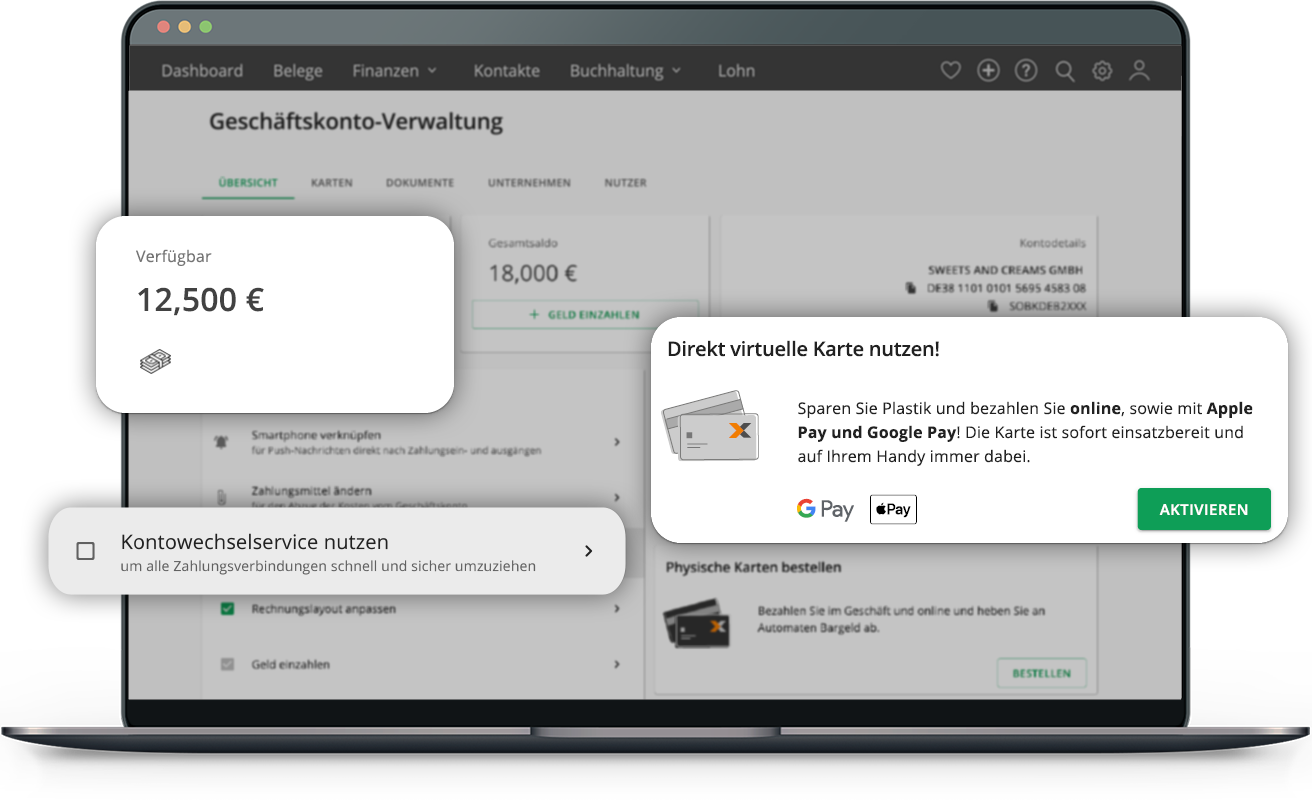Open settings with the gear icon

(1102, 71)
